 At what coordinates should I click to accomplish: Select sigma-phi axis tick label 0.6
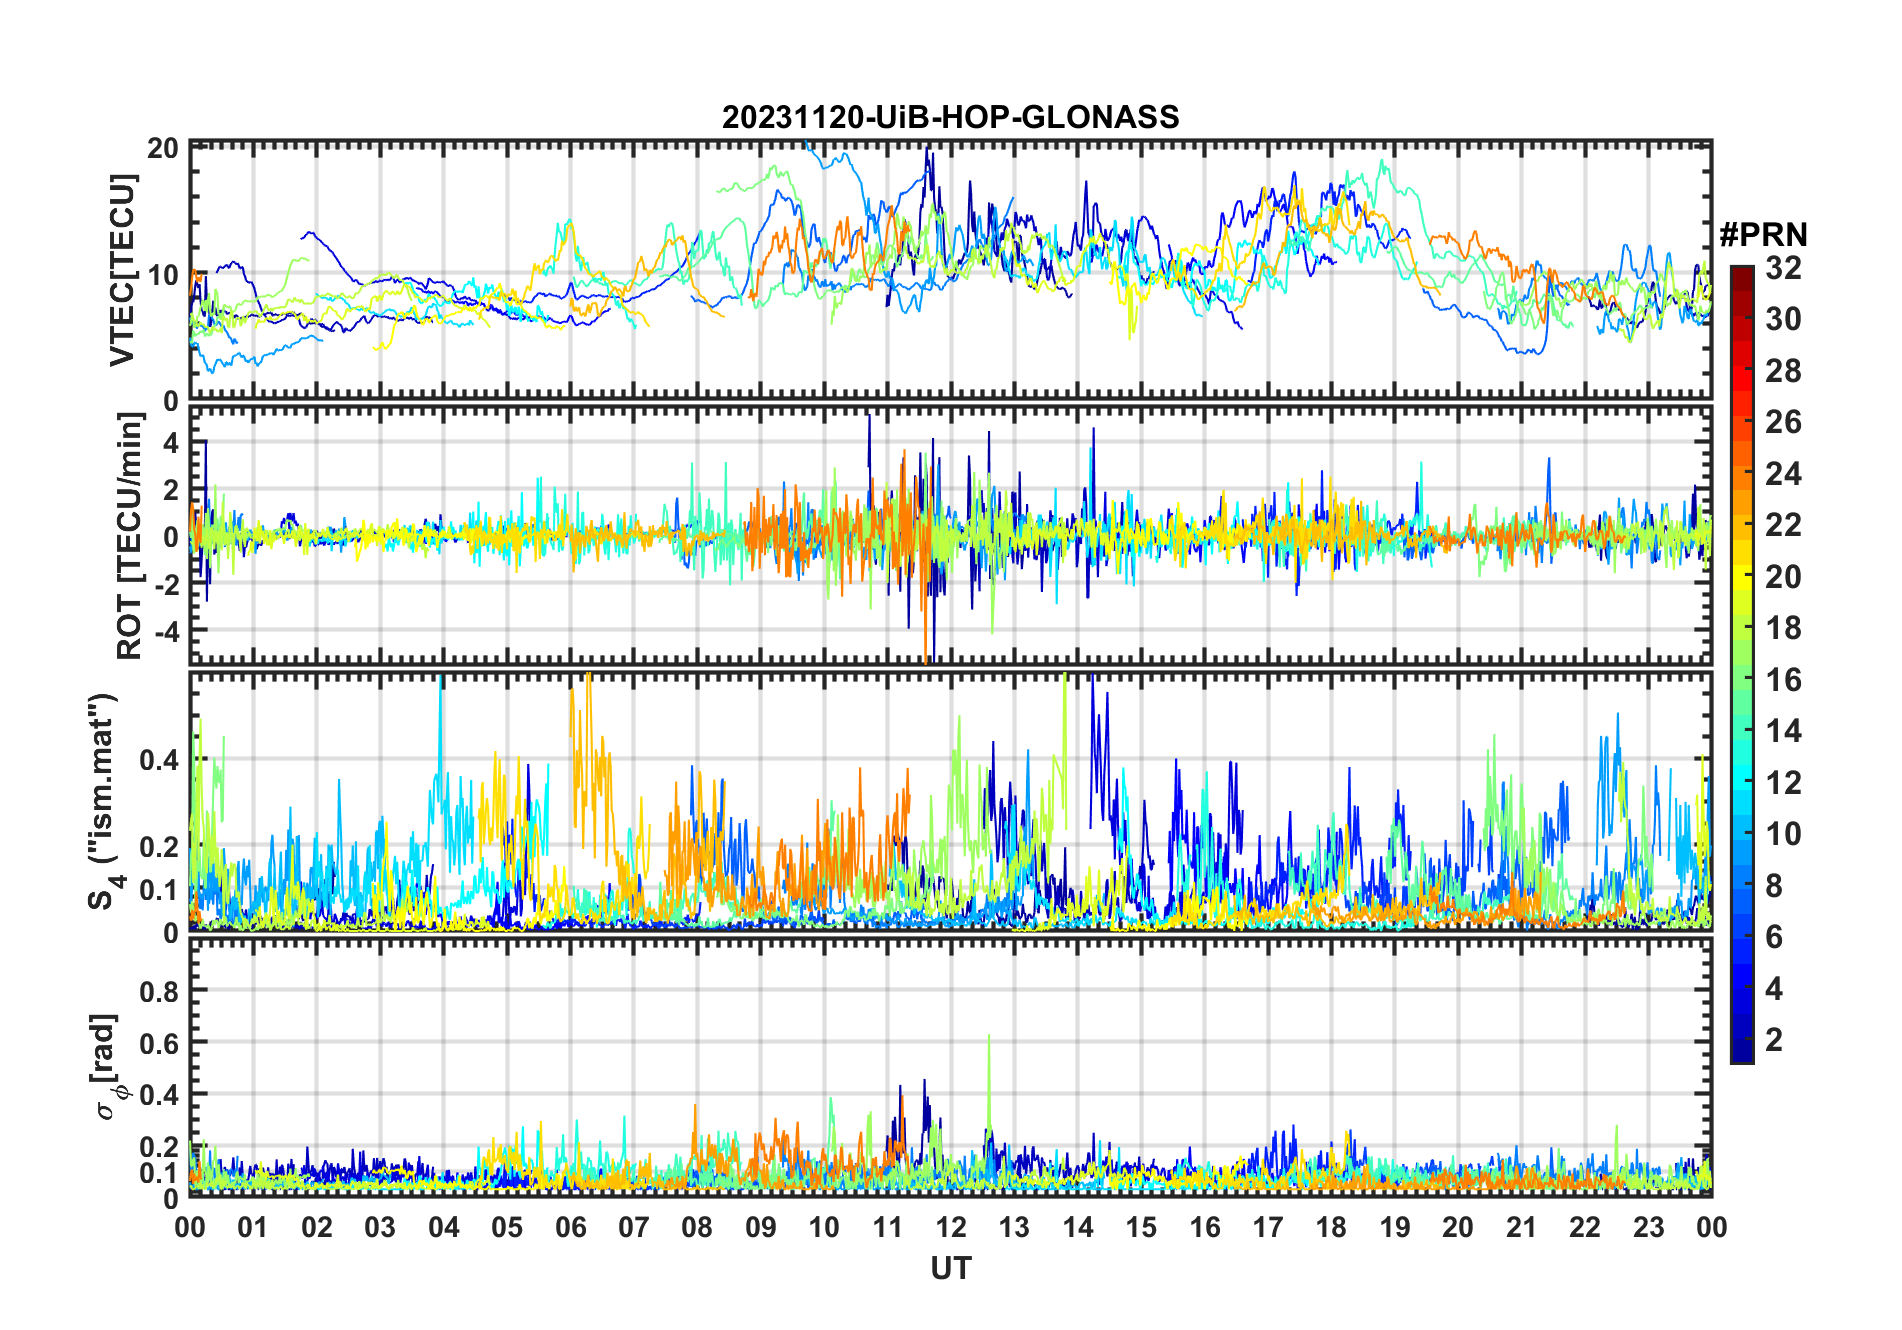160,1043
